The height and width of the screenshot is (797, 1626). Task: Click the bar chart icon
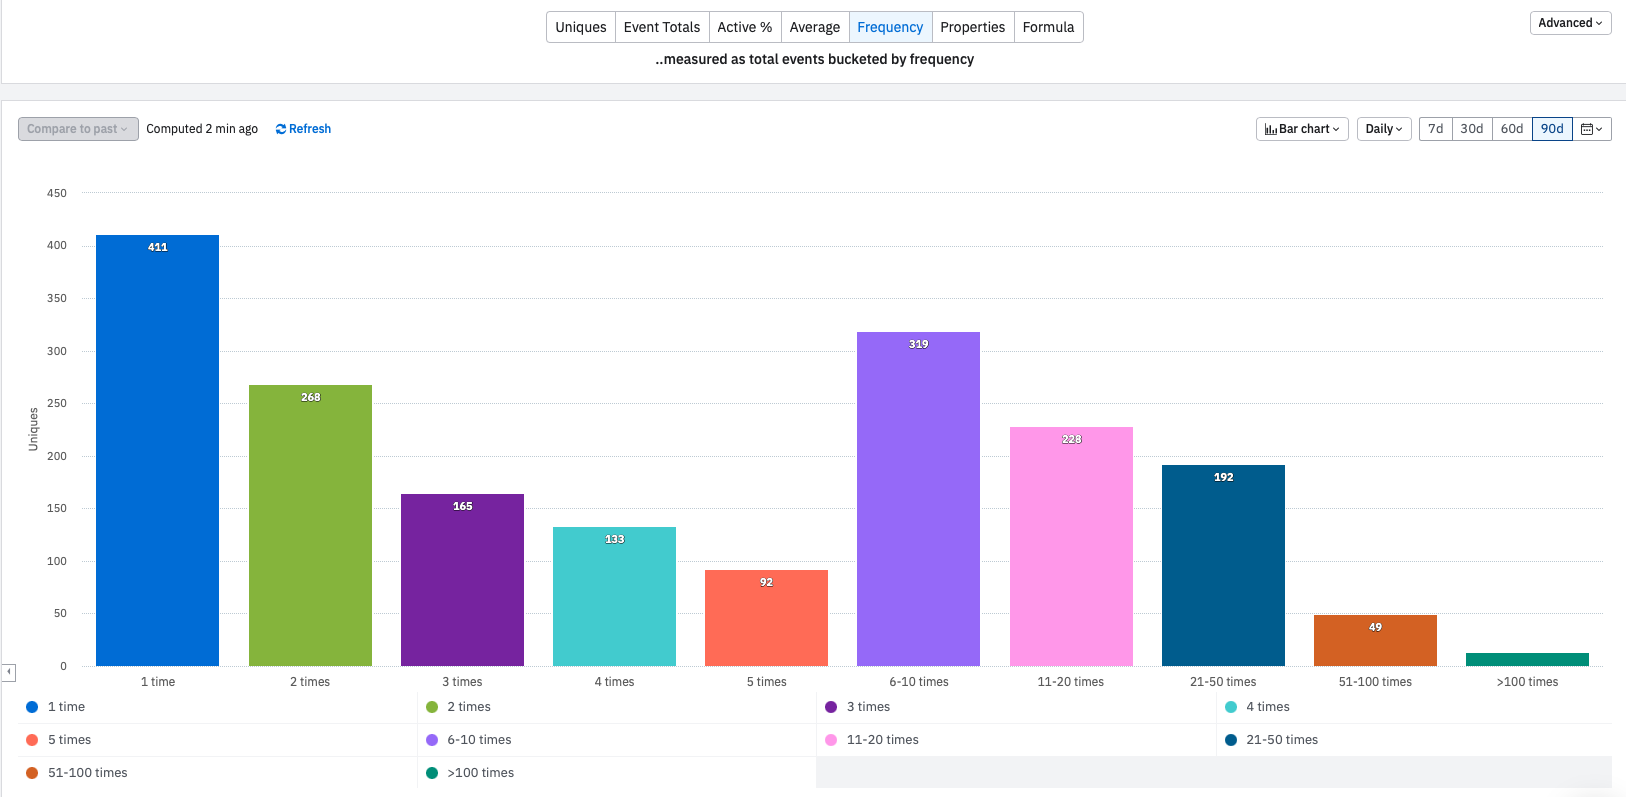click(1270, 129)
